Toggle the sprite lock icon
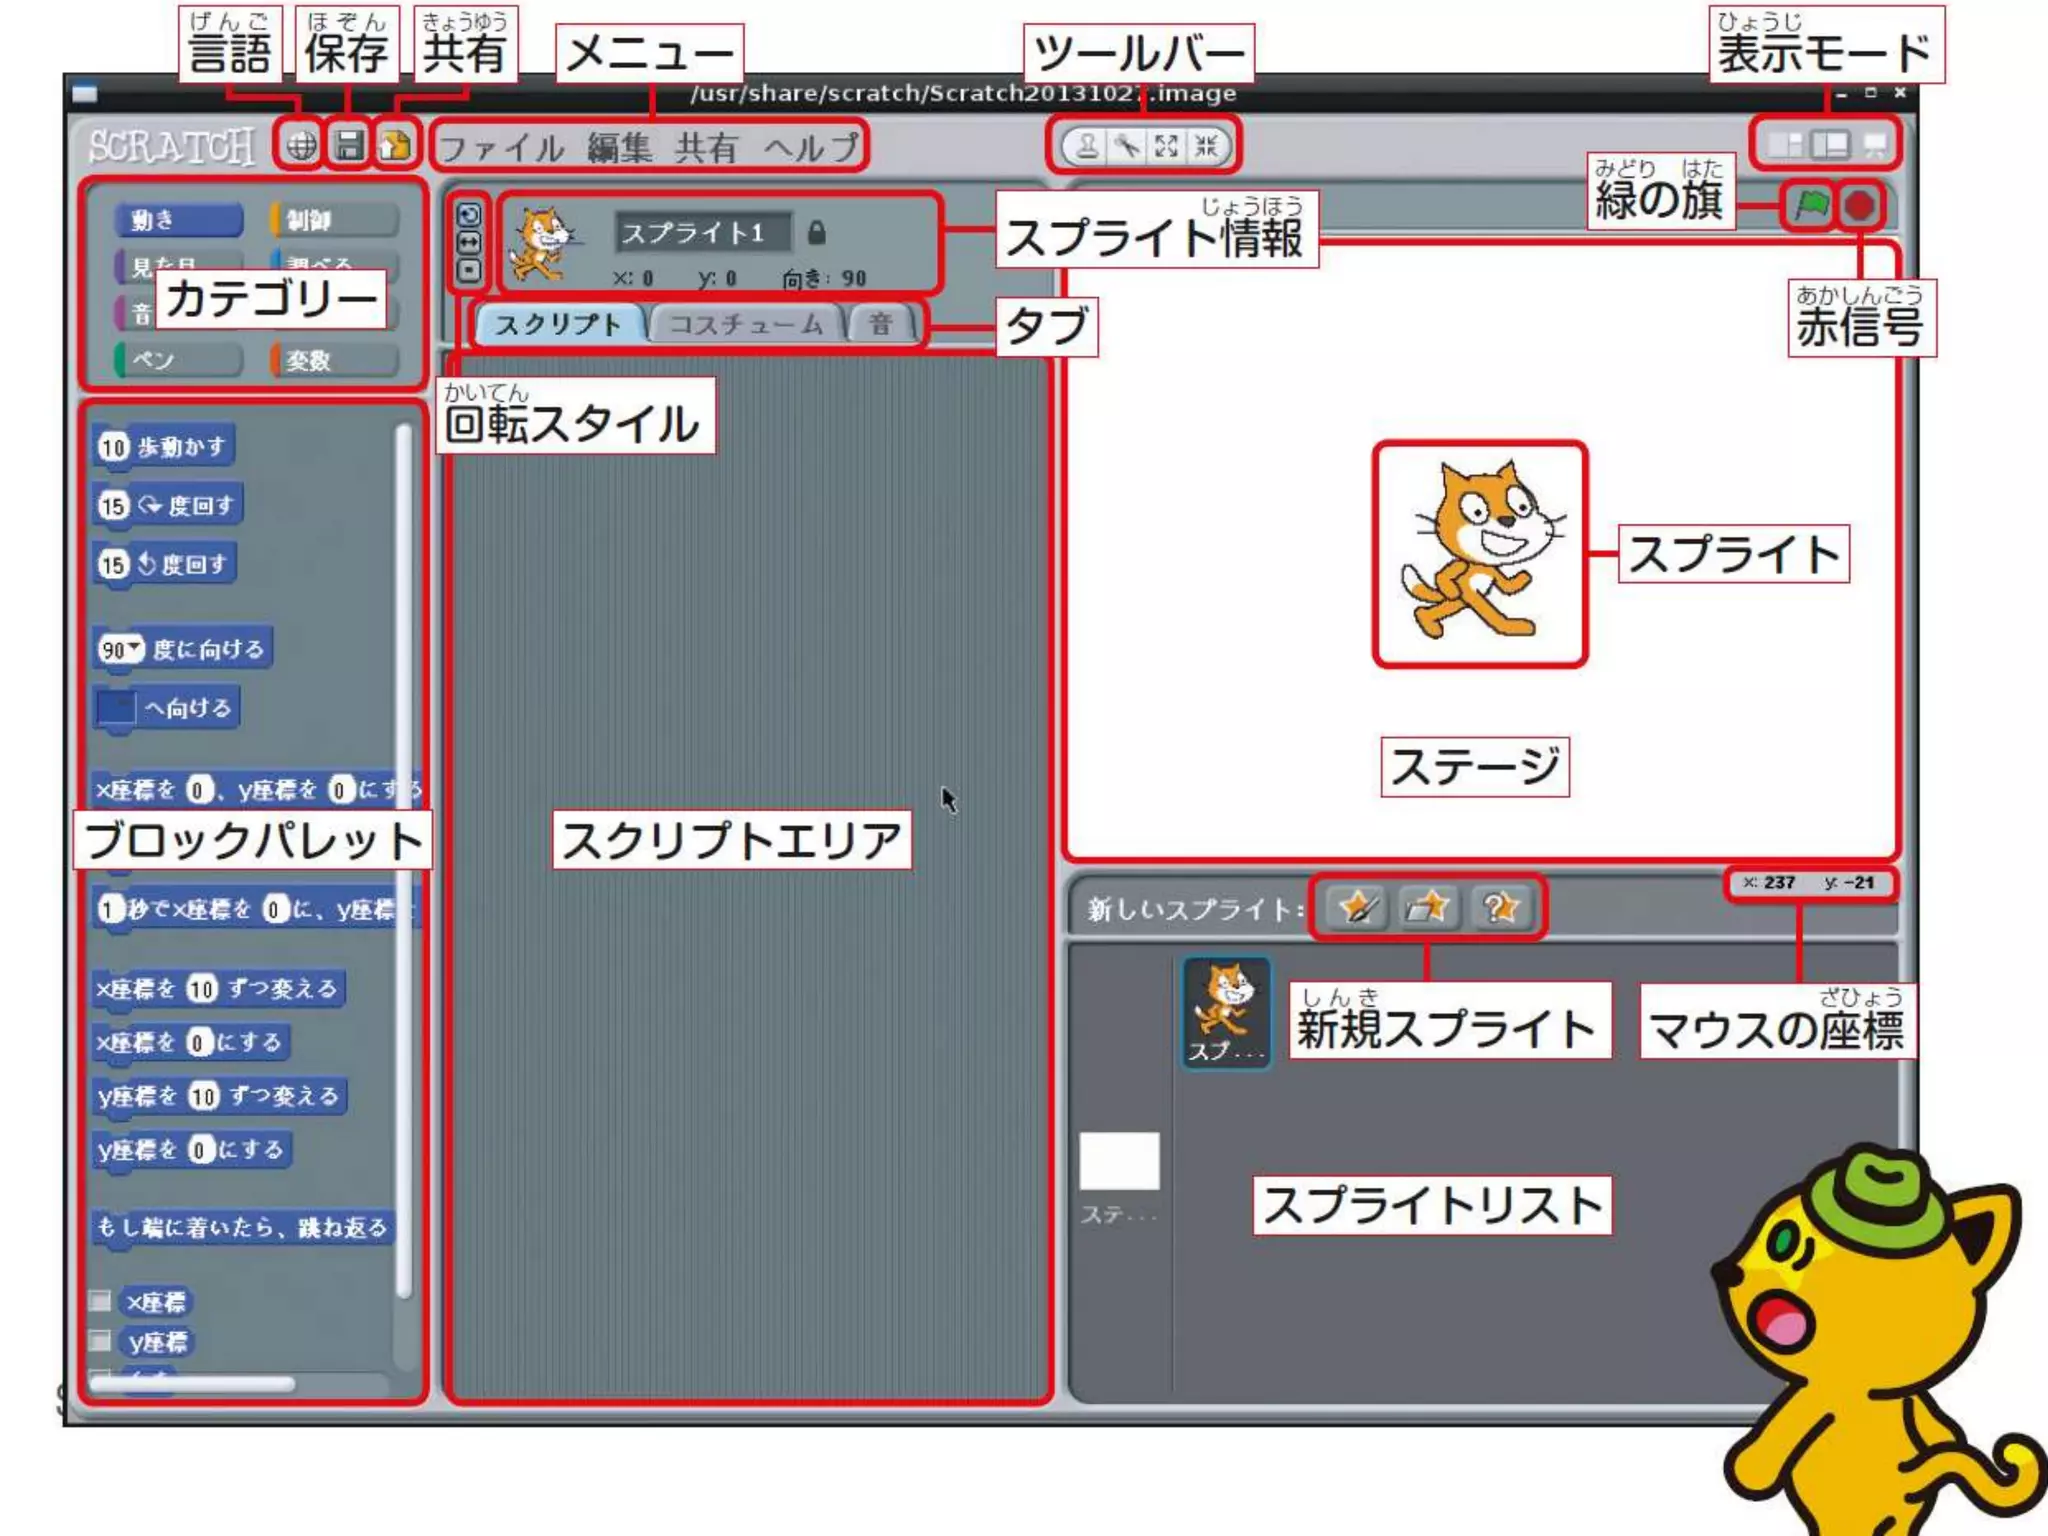This screenshot has width=2048, height=1536. (816, 233)
